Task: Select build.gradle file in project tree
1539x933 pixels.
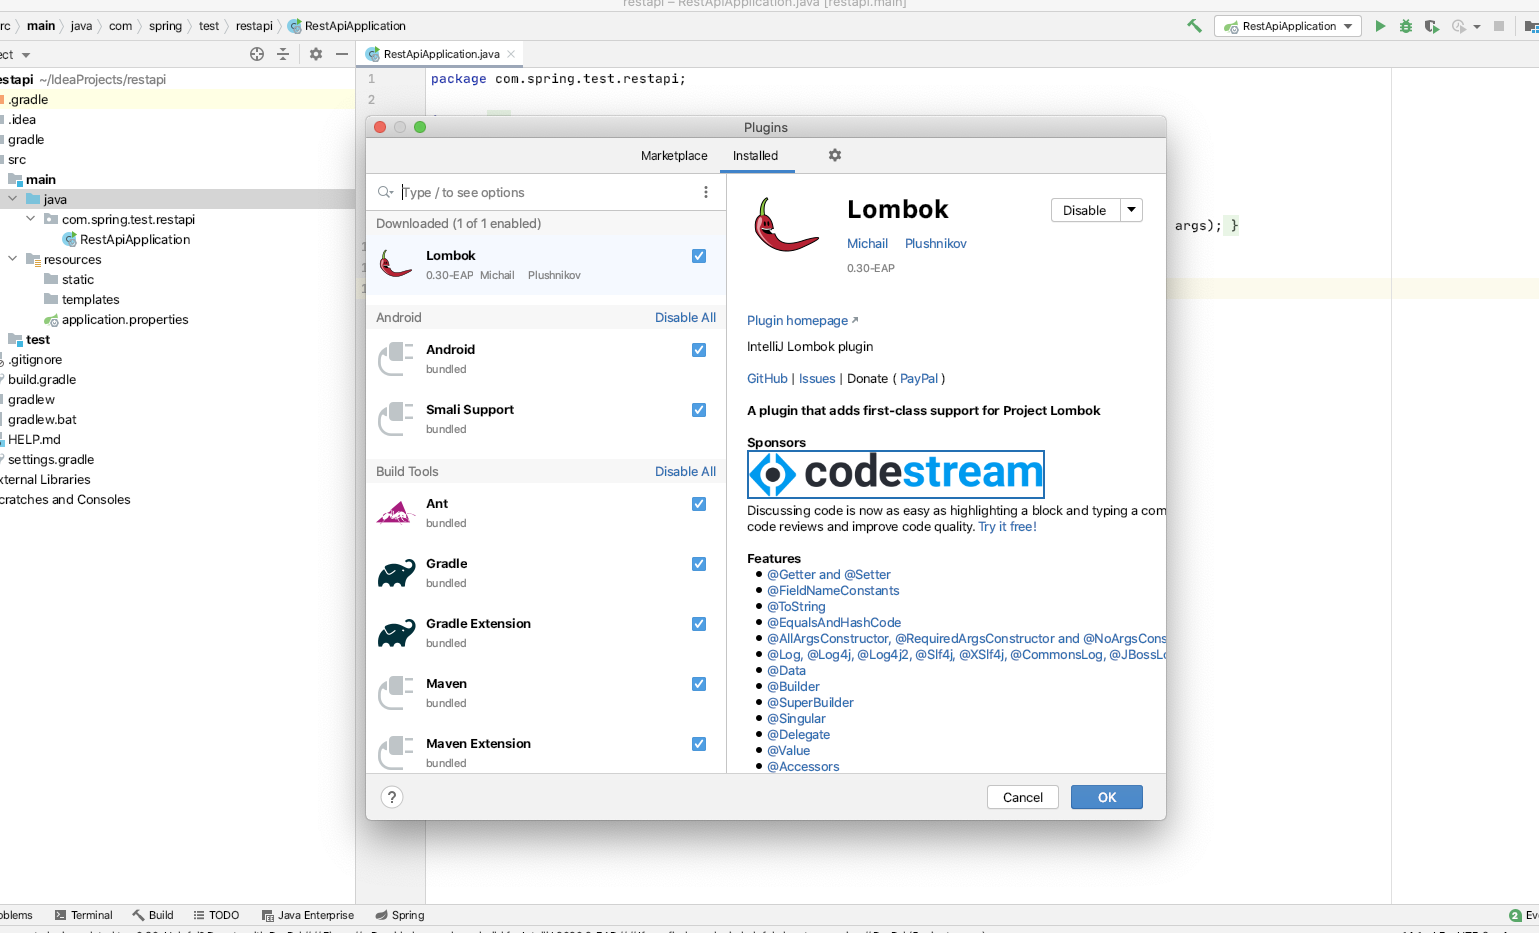Action: 42,379
